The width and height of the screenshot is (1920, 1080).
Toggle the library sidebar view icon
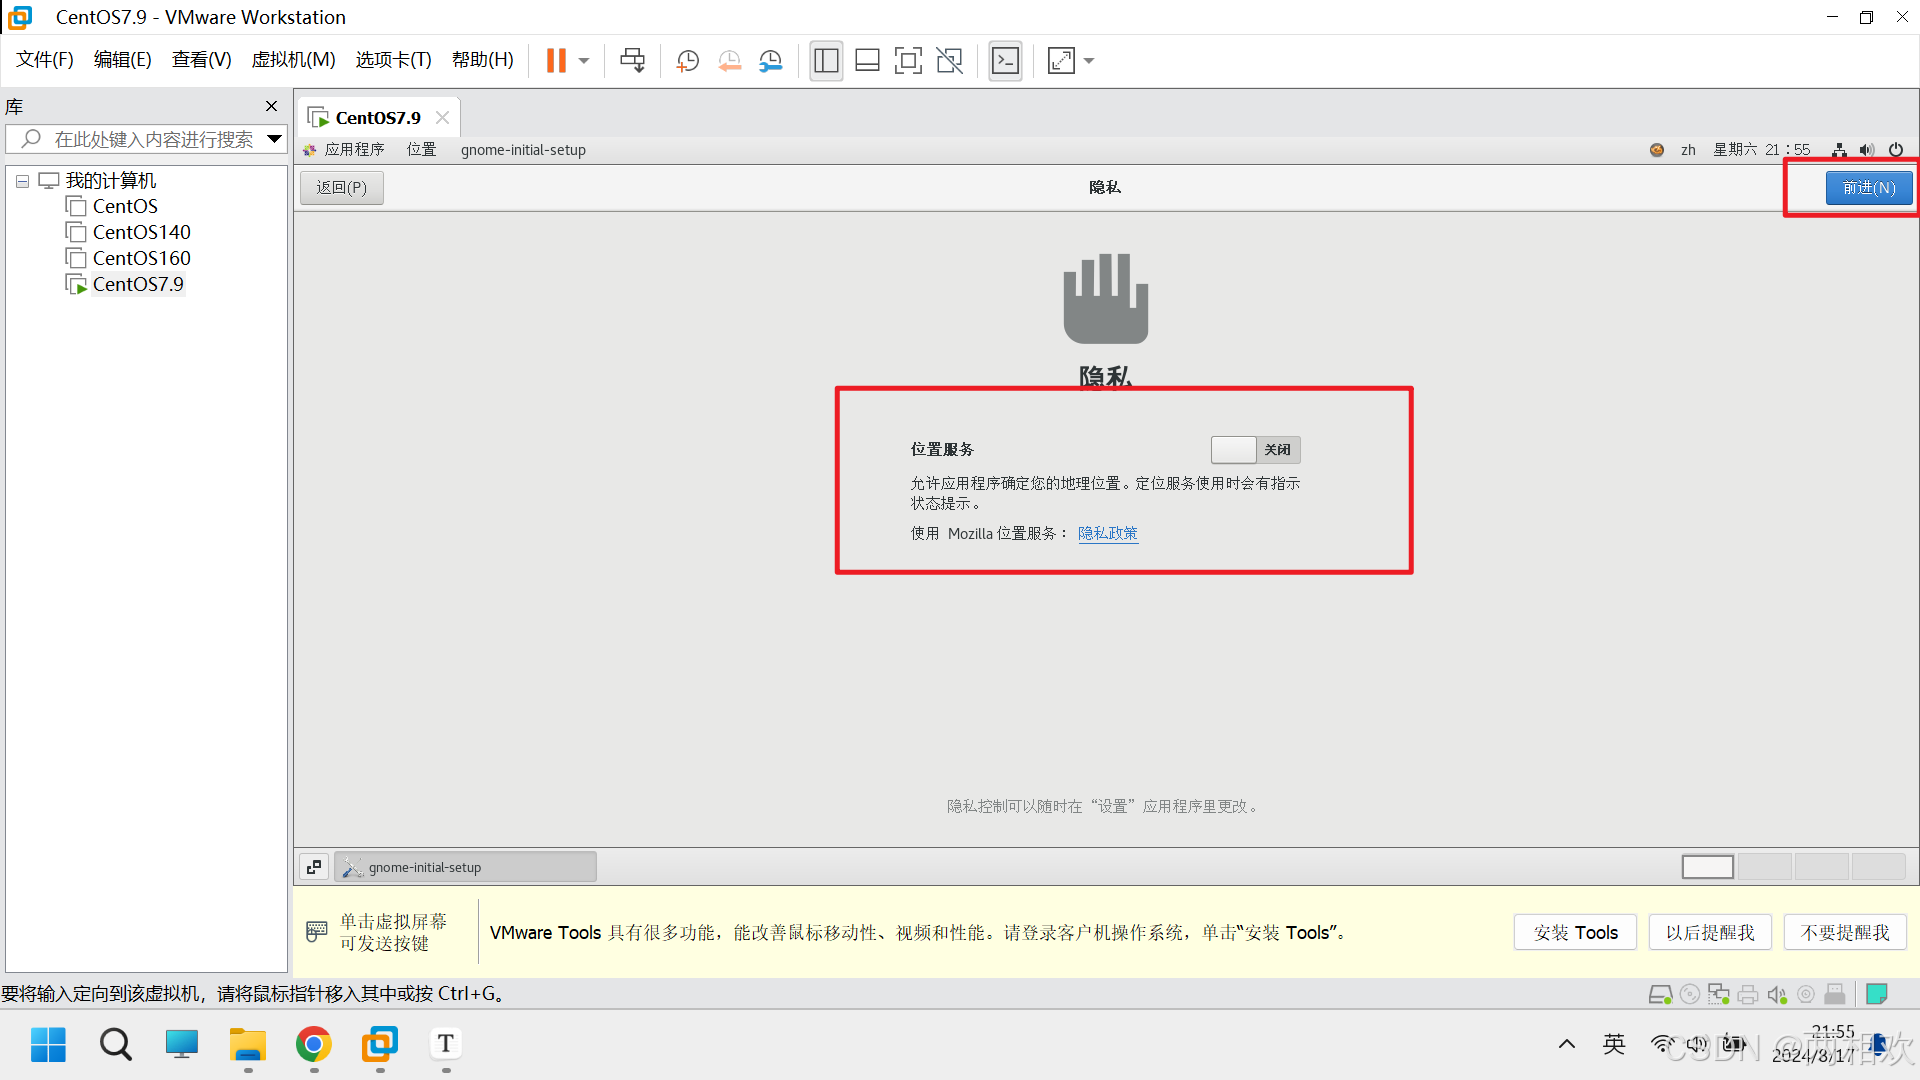[826, 61]
